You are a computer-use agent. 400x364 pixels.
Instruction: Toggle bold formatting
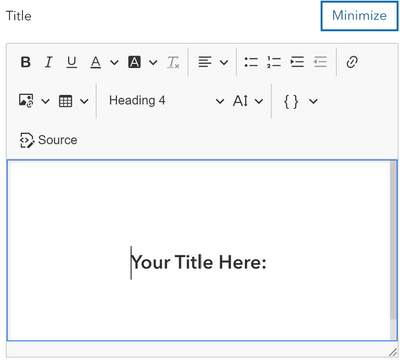click(x=26, y=62)
